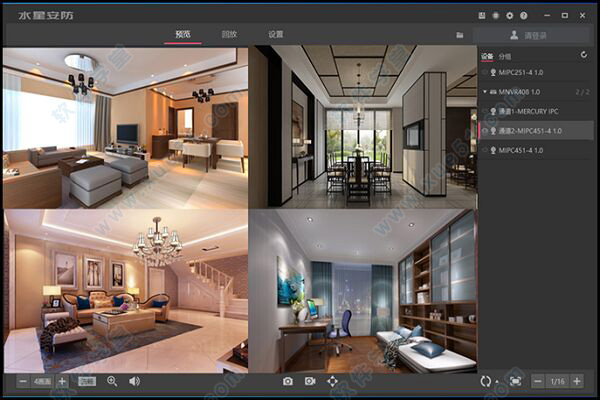The image size is (600, 400).
Task: Switch to the 回放 tab
Action: [x=229, y=34]
